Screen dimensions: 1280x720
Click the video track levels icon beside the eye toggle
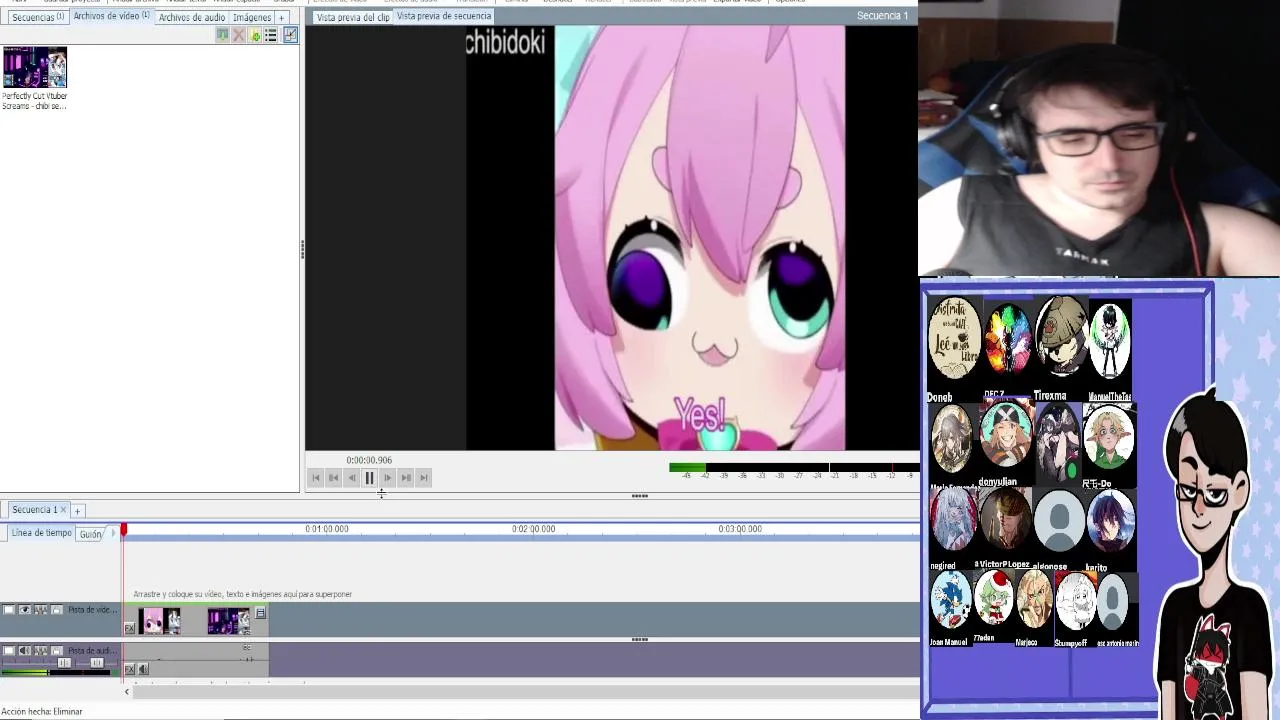pos(41,610)
